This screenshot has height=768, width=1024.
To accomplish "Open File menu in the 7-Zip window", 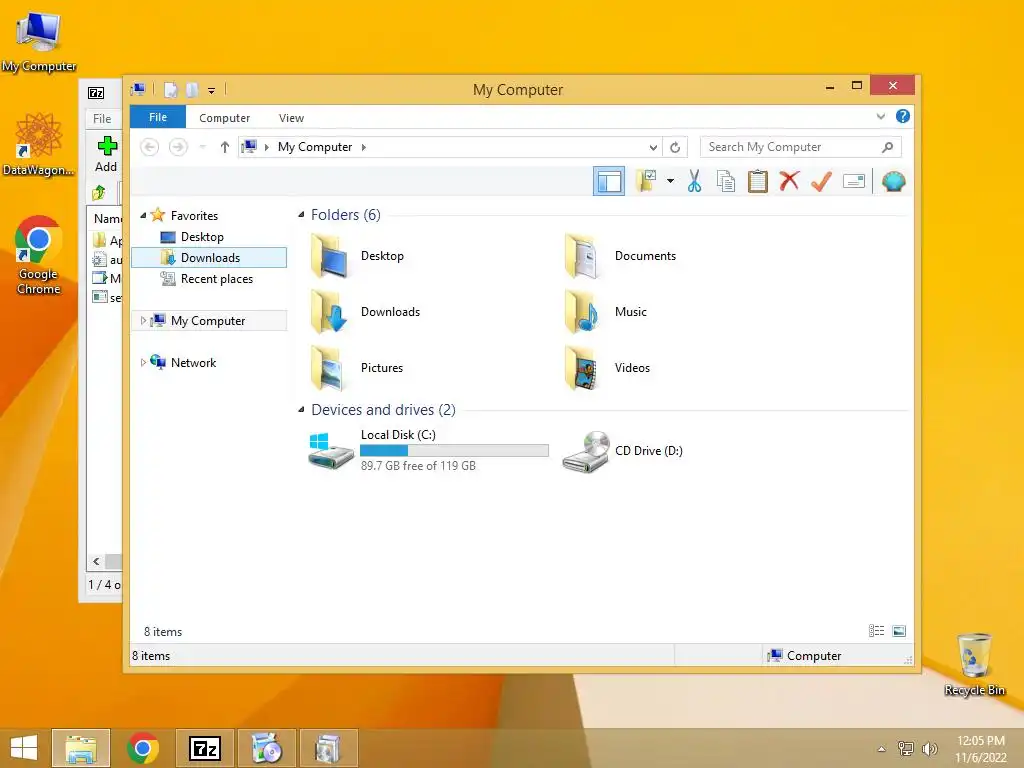I will [x=102, y=119].
